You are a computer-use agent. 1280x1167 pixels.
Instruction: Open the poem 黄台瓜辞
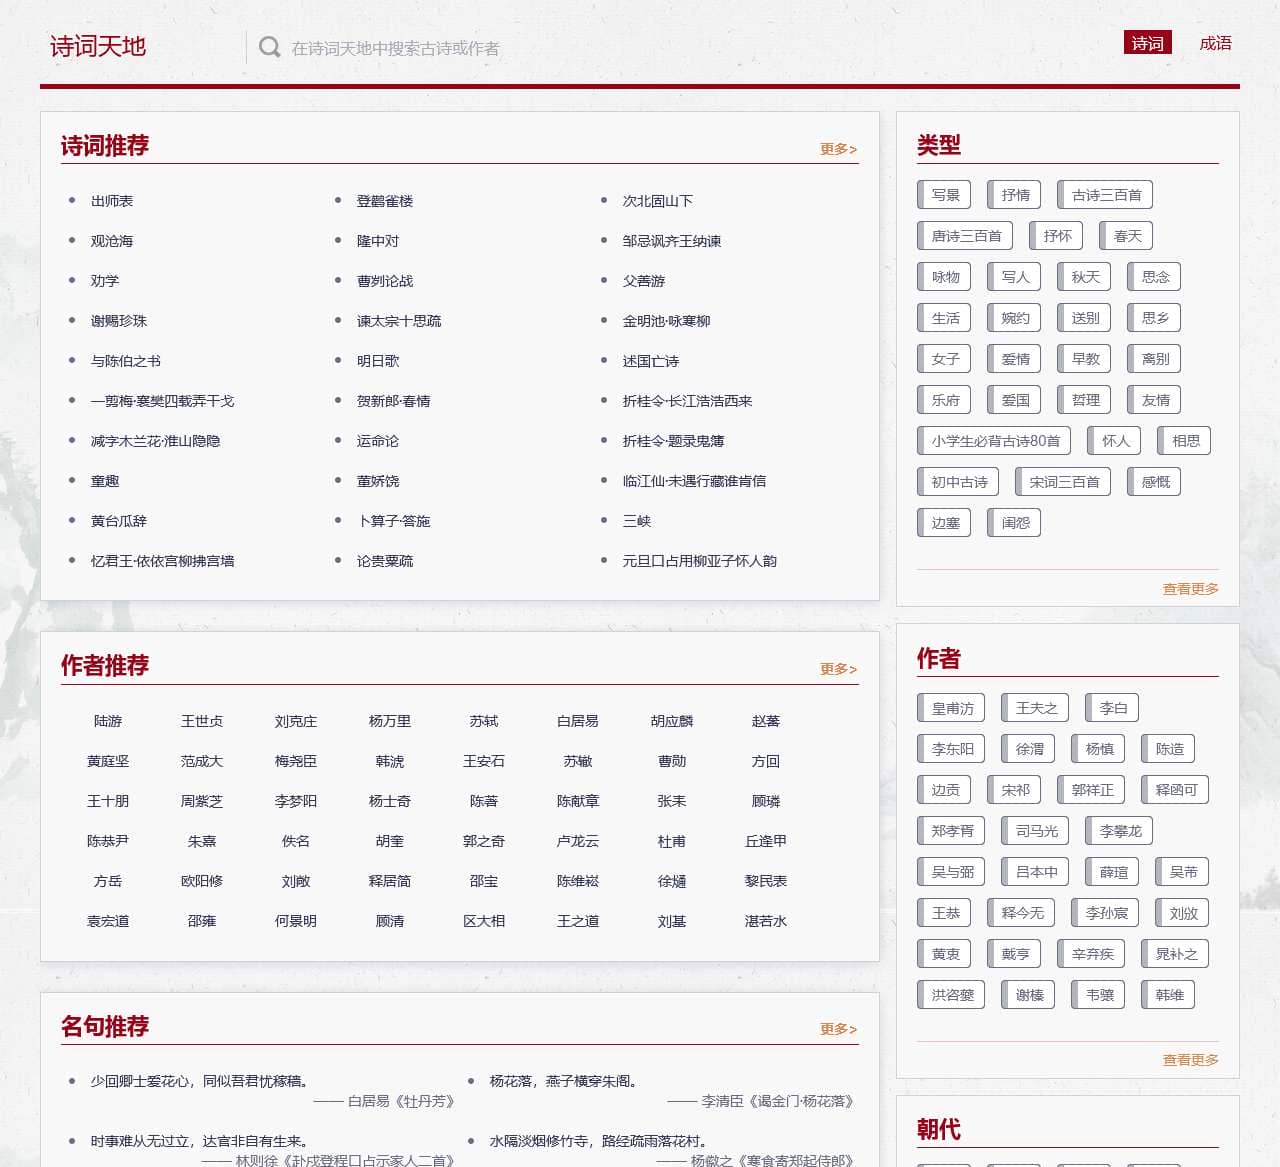pyautogui.click(x=119, y=521)
